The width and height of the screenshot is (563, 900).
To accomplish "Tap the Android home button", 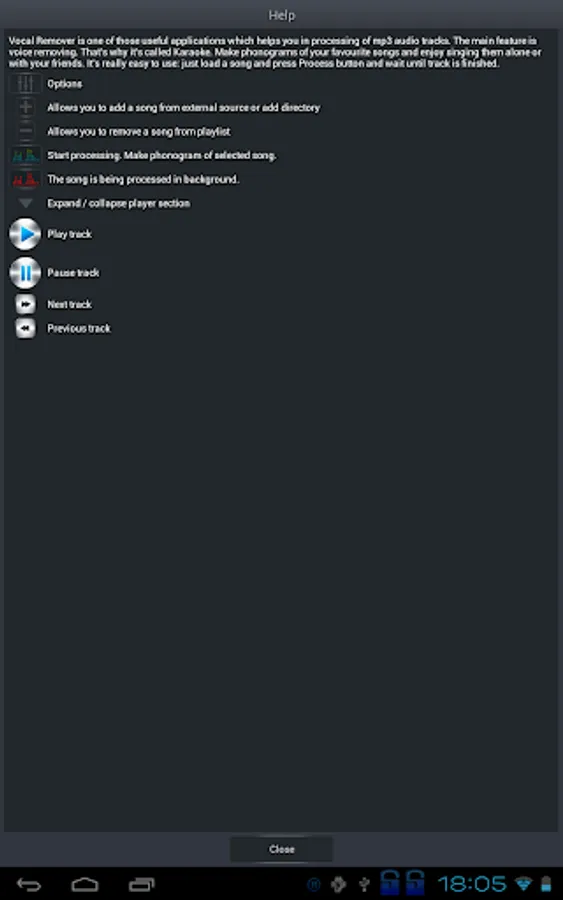I will [x=85, y=885].
